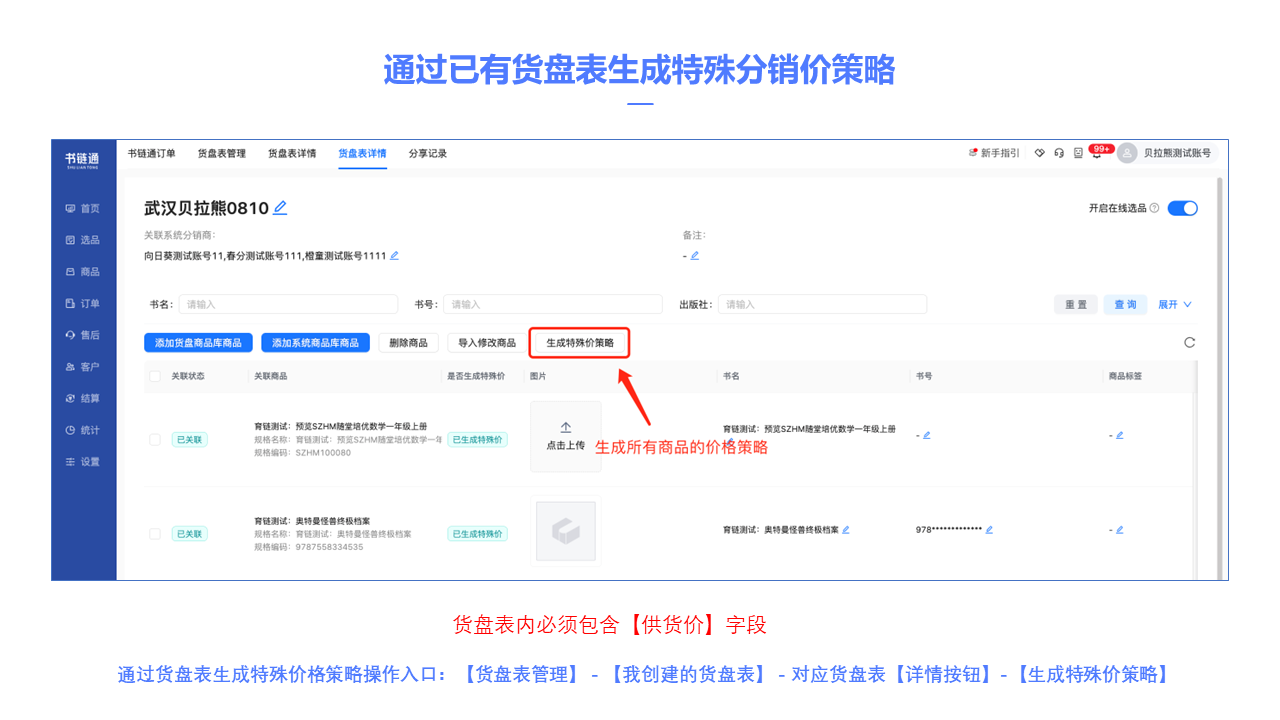
Task: Expand filters with 展开
Action: (x=1175, y=305)
